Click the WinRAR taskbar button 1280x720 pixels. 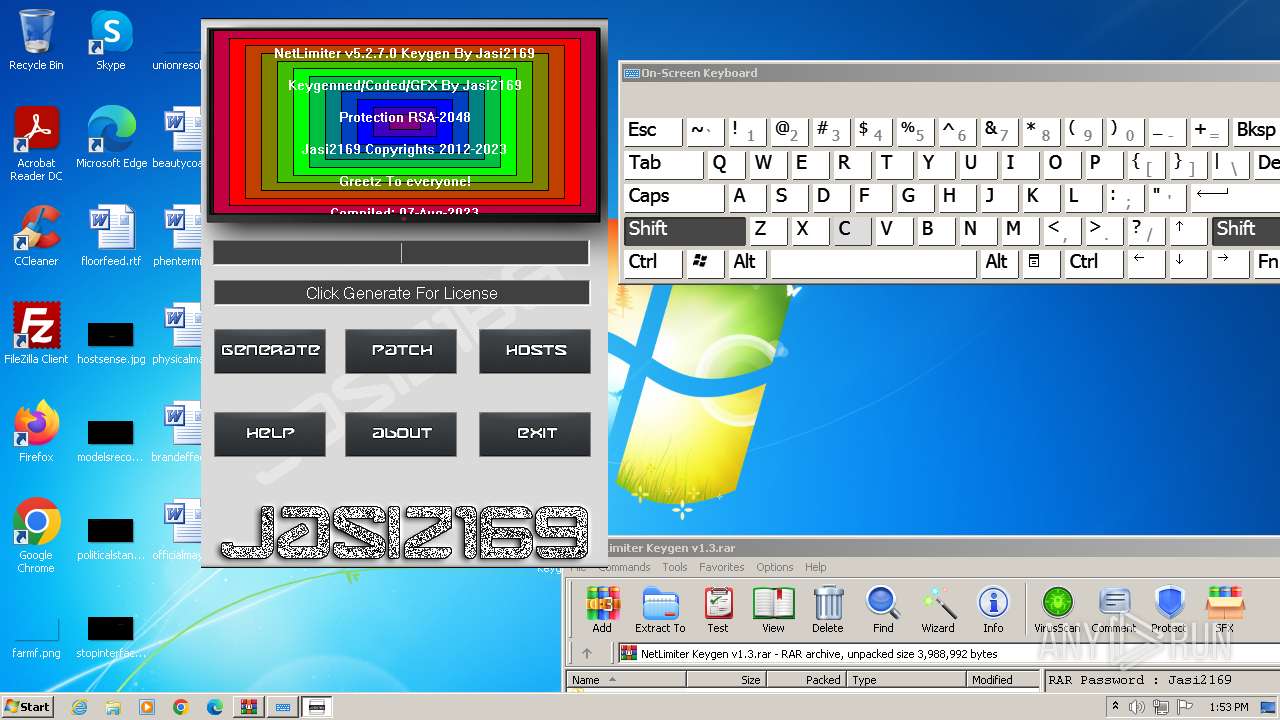click(249, 707)
